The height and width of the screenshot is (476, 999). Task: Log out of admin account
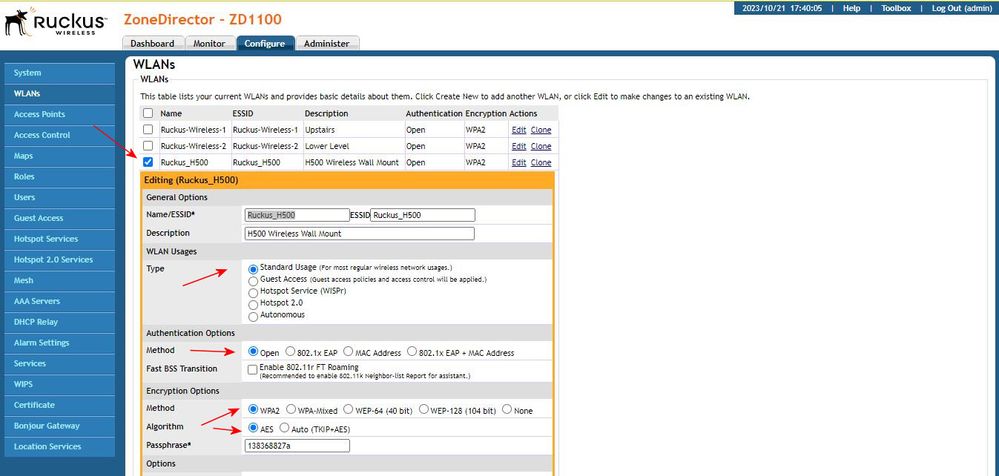tap(963, 8)
